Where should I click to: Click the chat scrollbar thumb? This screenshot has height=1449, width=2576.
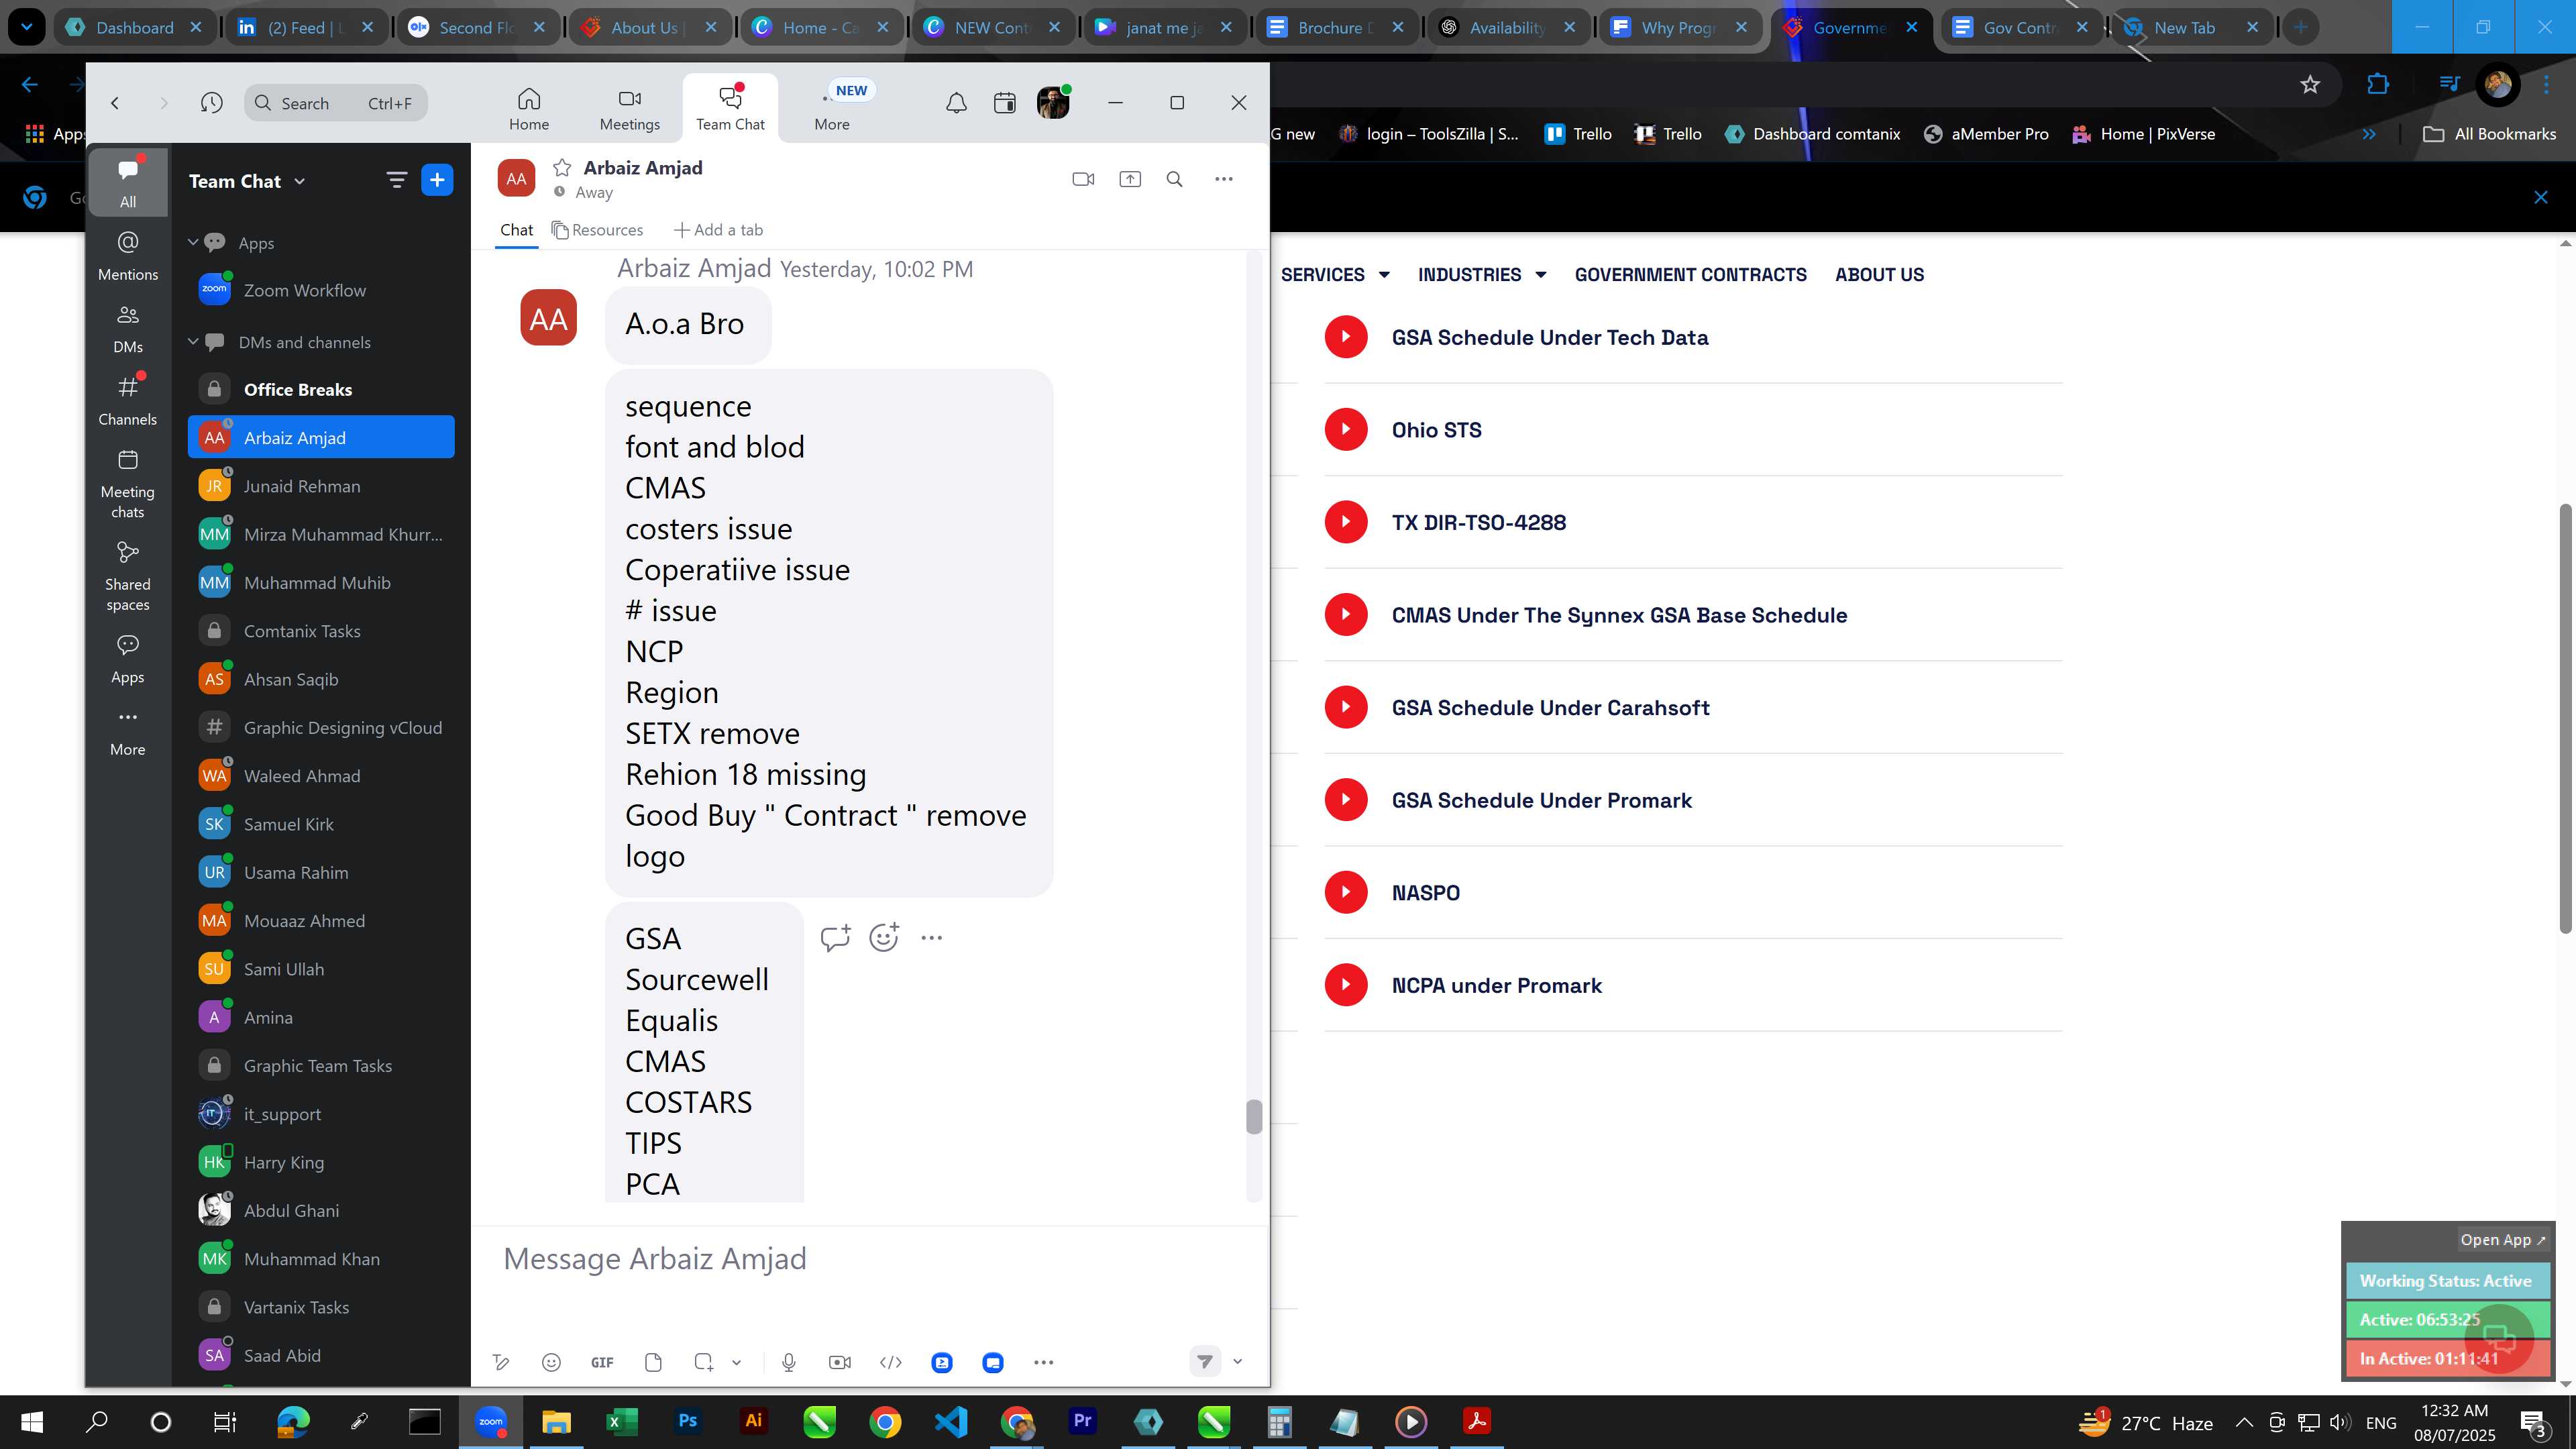1254,1117
